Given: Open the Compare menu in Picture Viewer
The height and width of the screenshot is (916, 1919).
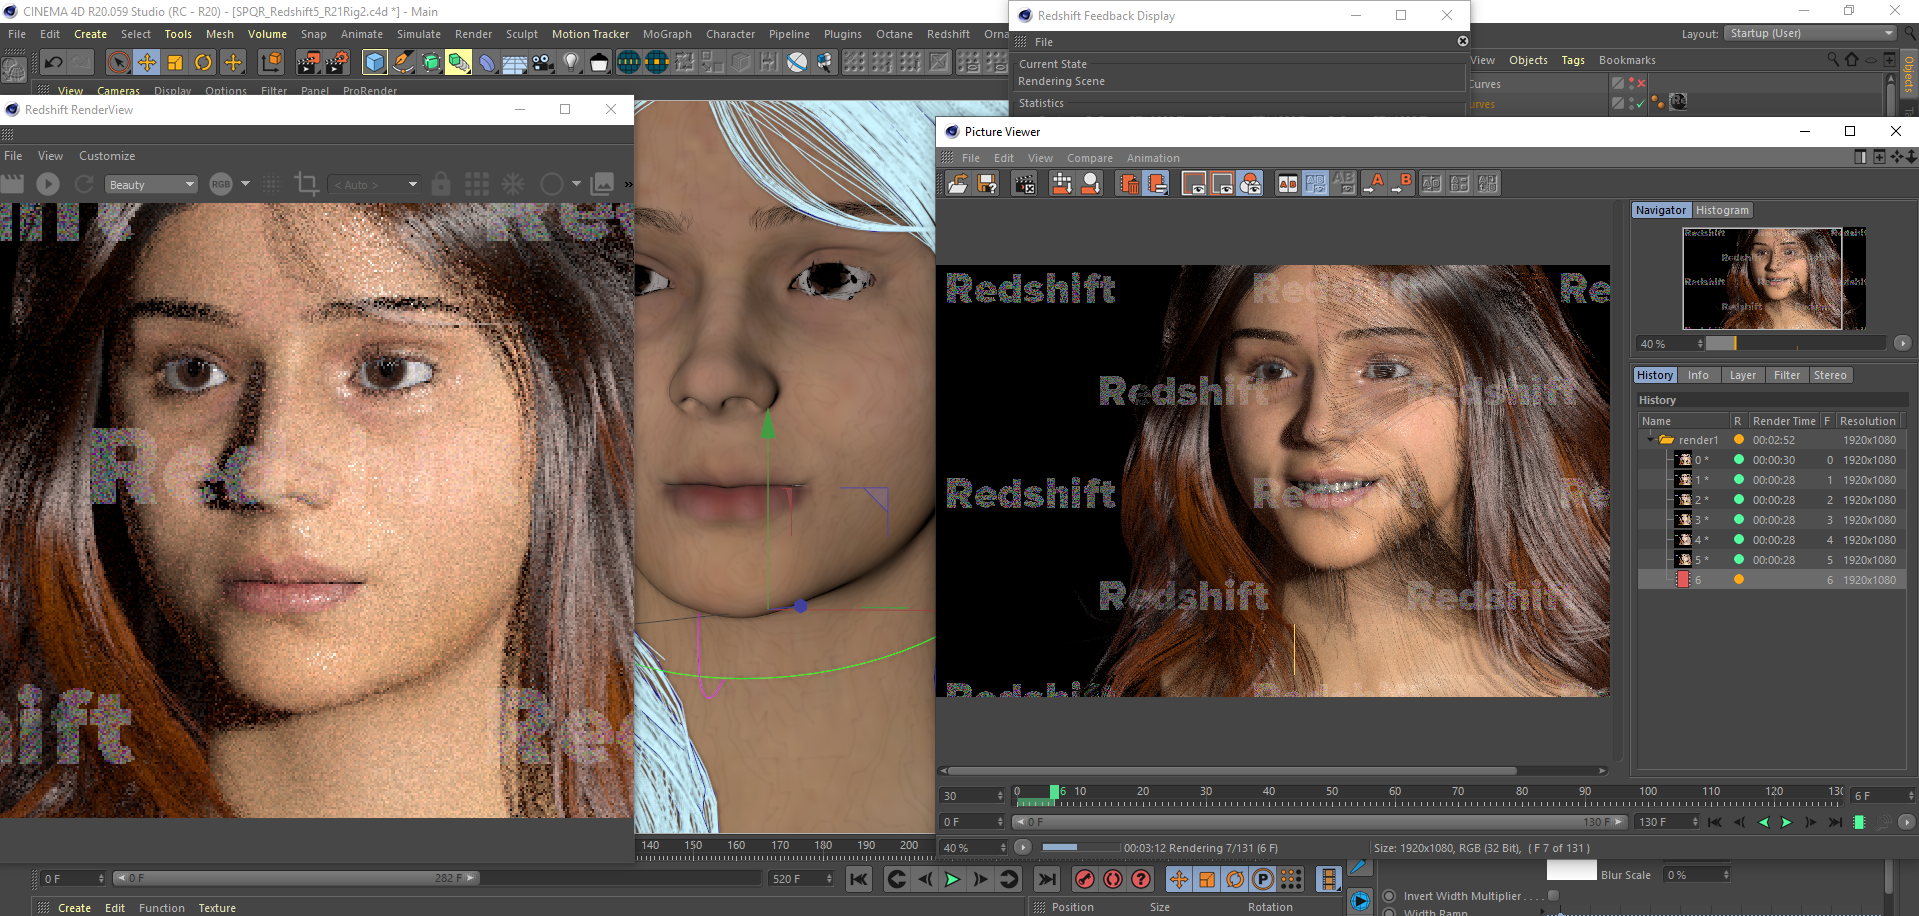Looking at the screenshot, I should pos(1089,158).
